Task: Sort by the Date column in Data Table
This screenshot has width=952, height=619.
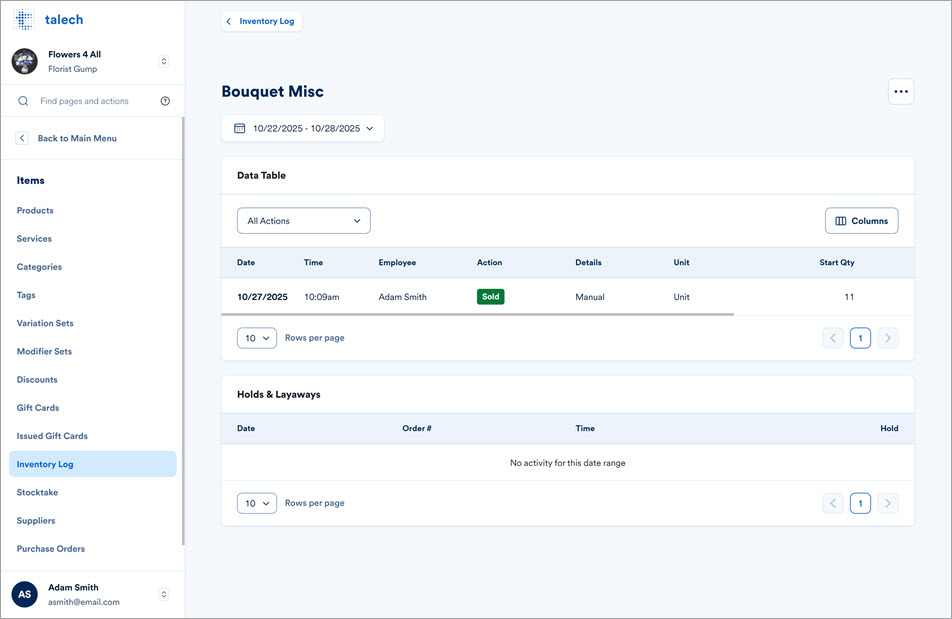Action: pyautogui.click(x=246, y=263)
